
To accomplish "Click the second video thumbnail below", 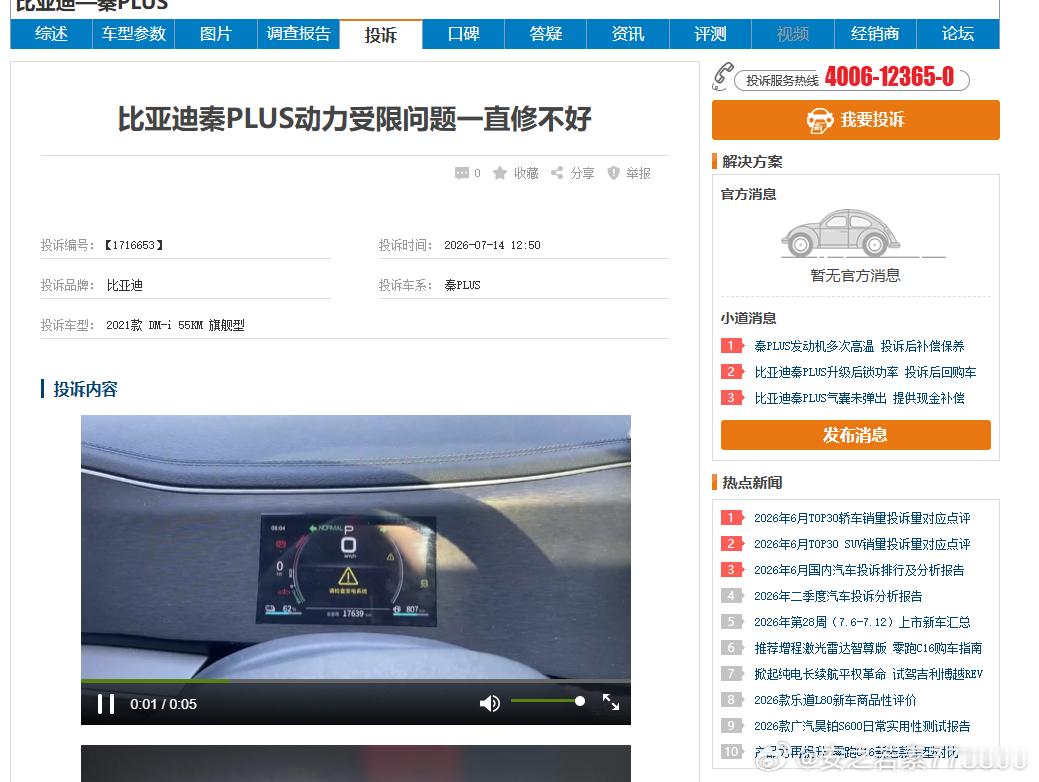I will point(356,763).
